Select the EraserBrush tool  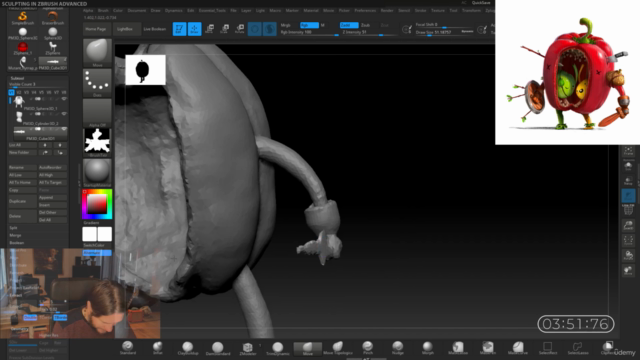click(53, 18)
